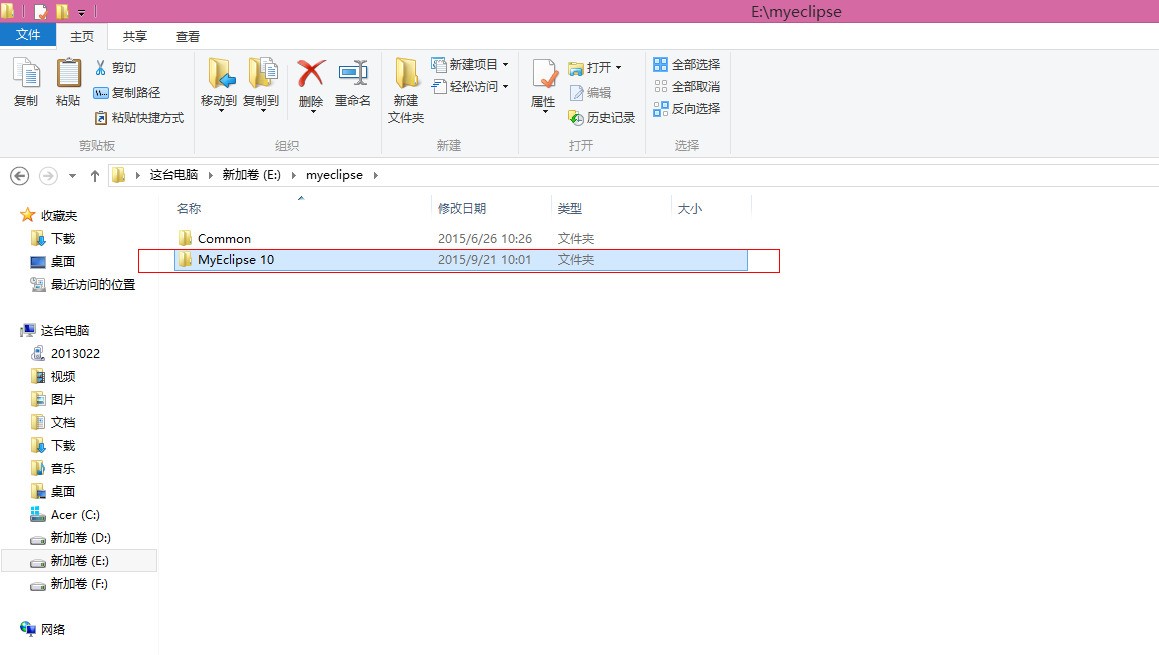
Task: Click the 剪切 (Cut) icon
Action: tap(122, 68)
